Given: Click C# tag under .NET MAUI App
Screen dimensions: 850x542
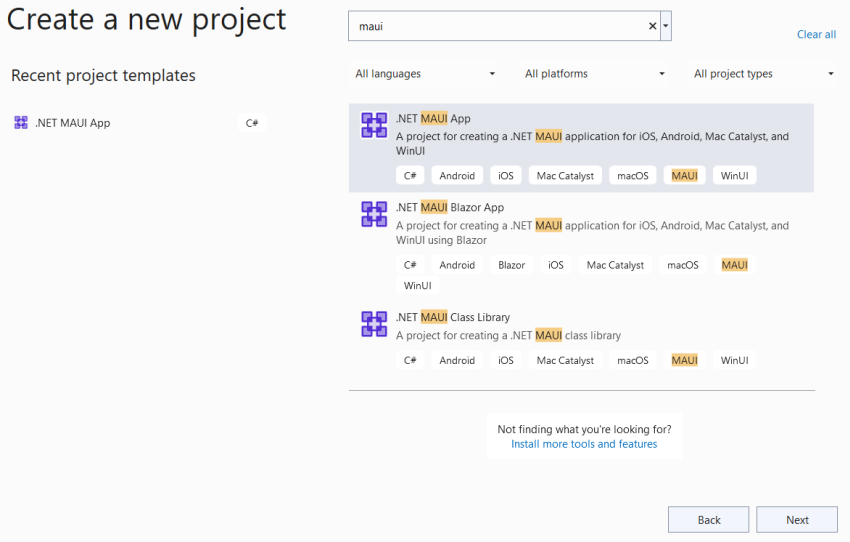Looking at the screenshot, I should pos(410,176).
